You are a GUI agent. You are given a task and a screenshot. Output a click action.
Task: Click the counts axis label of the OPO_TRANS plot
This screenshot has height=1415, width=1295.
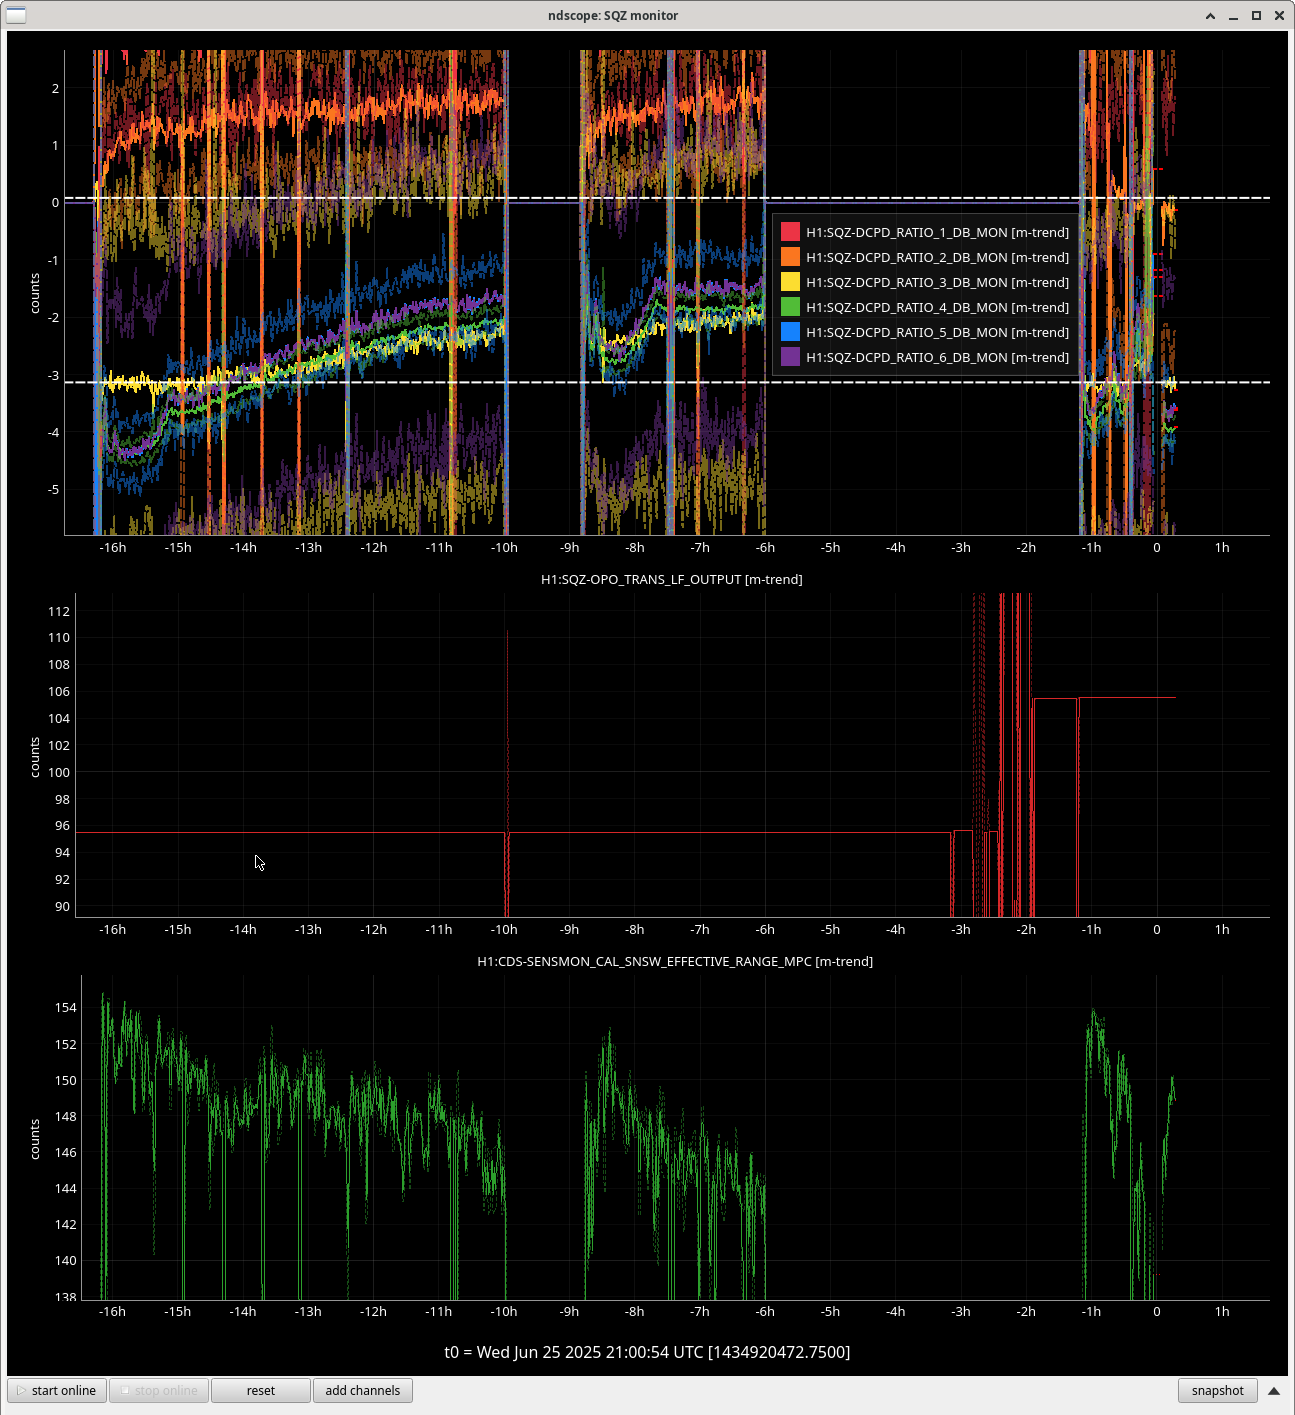35,757
